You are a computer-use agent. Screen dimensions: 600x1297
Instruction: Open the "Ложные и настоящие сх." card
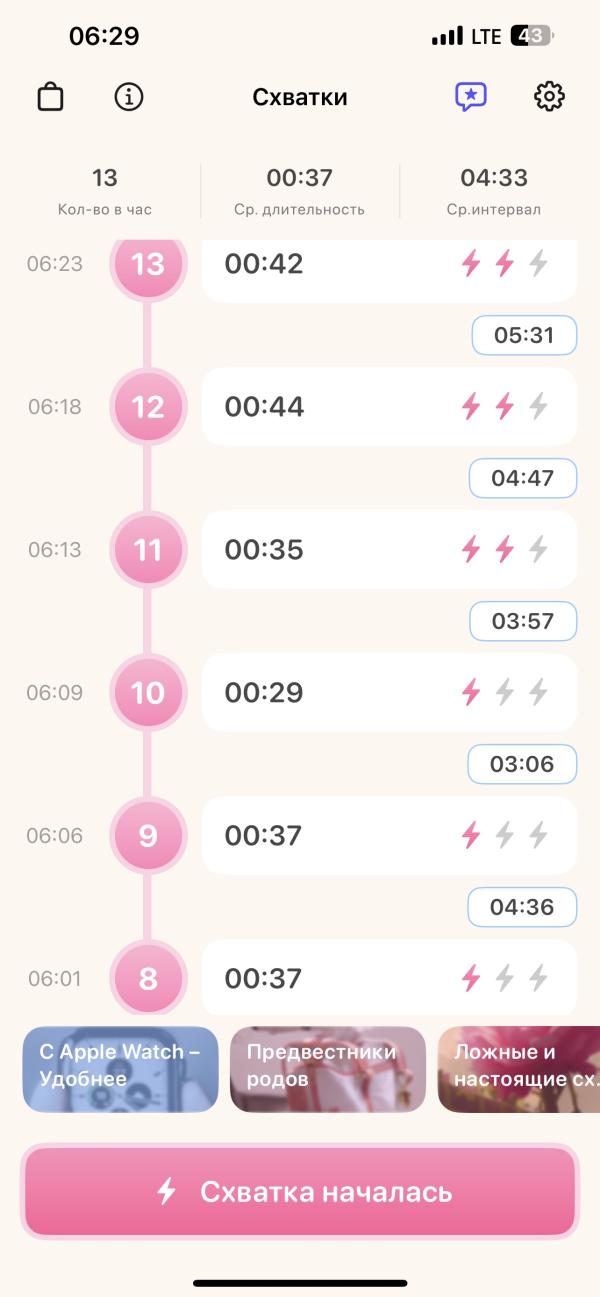click(519, 1069)
